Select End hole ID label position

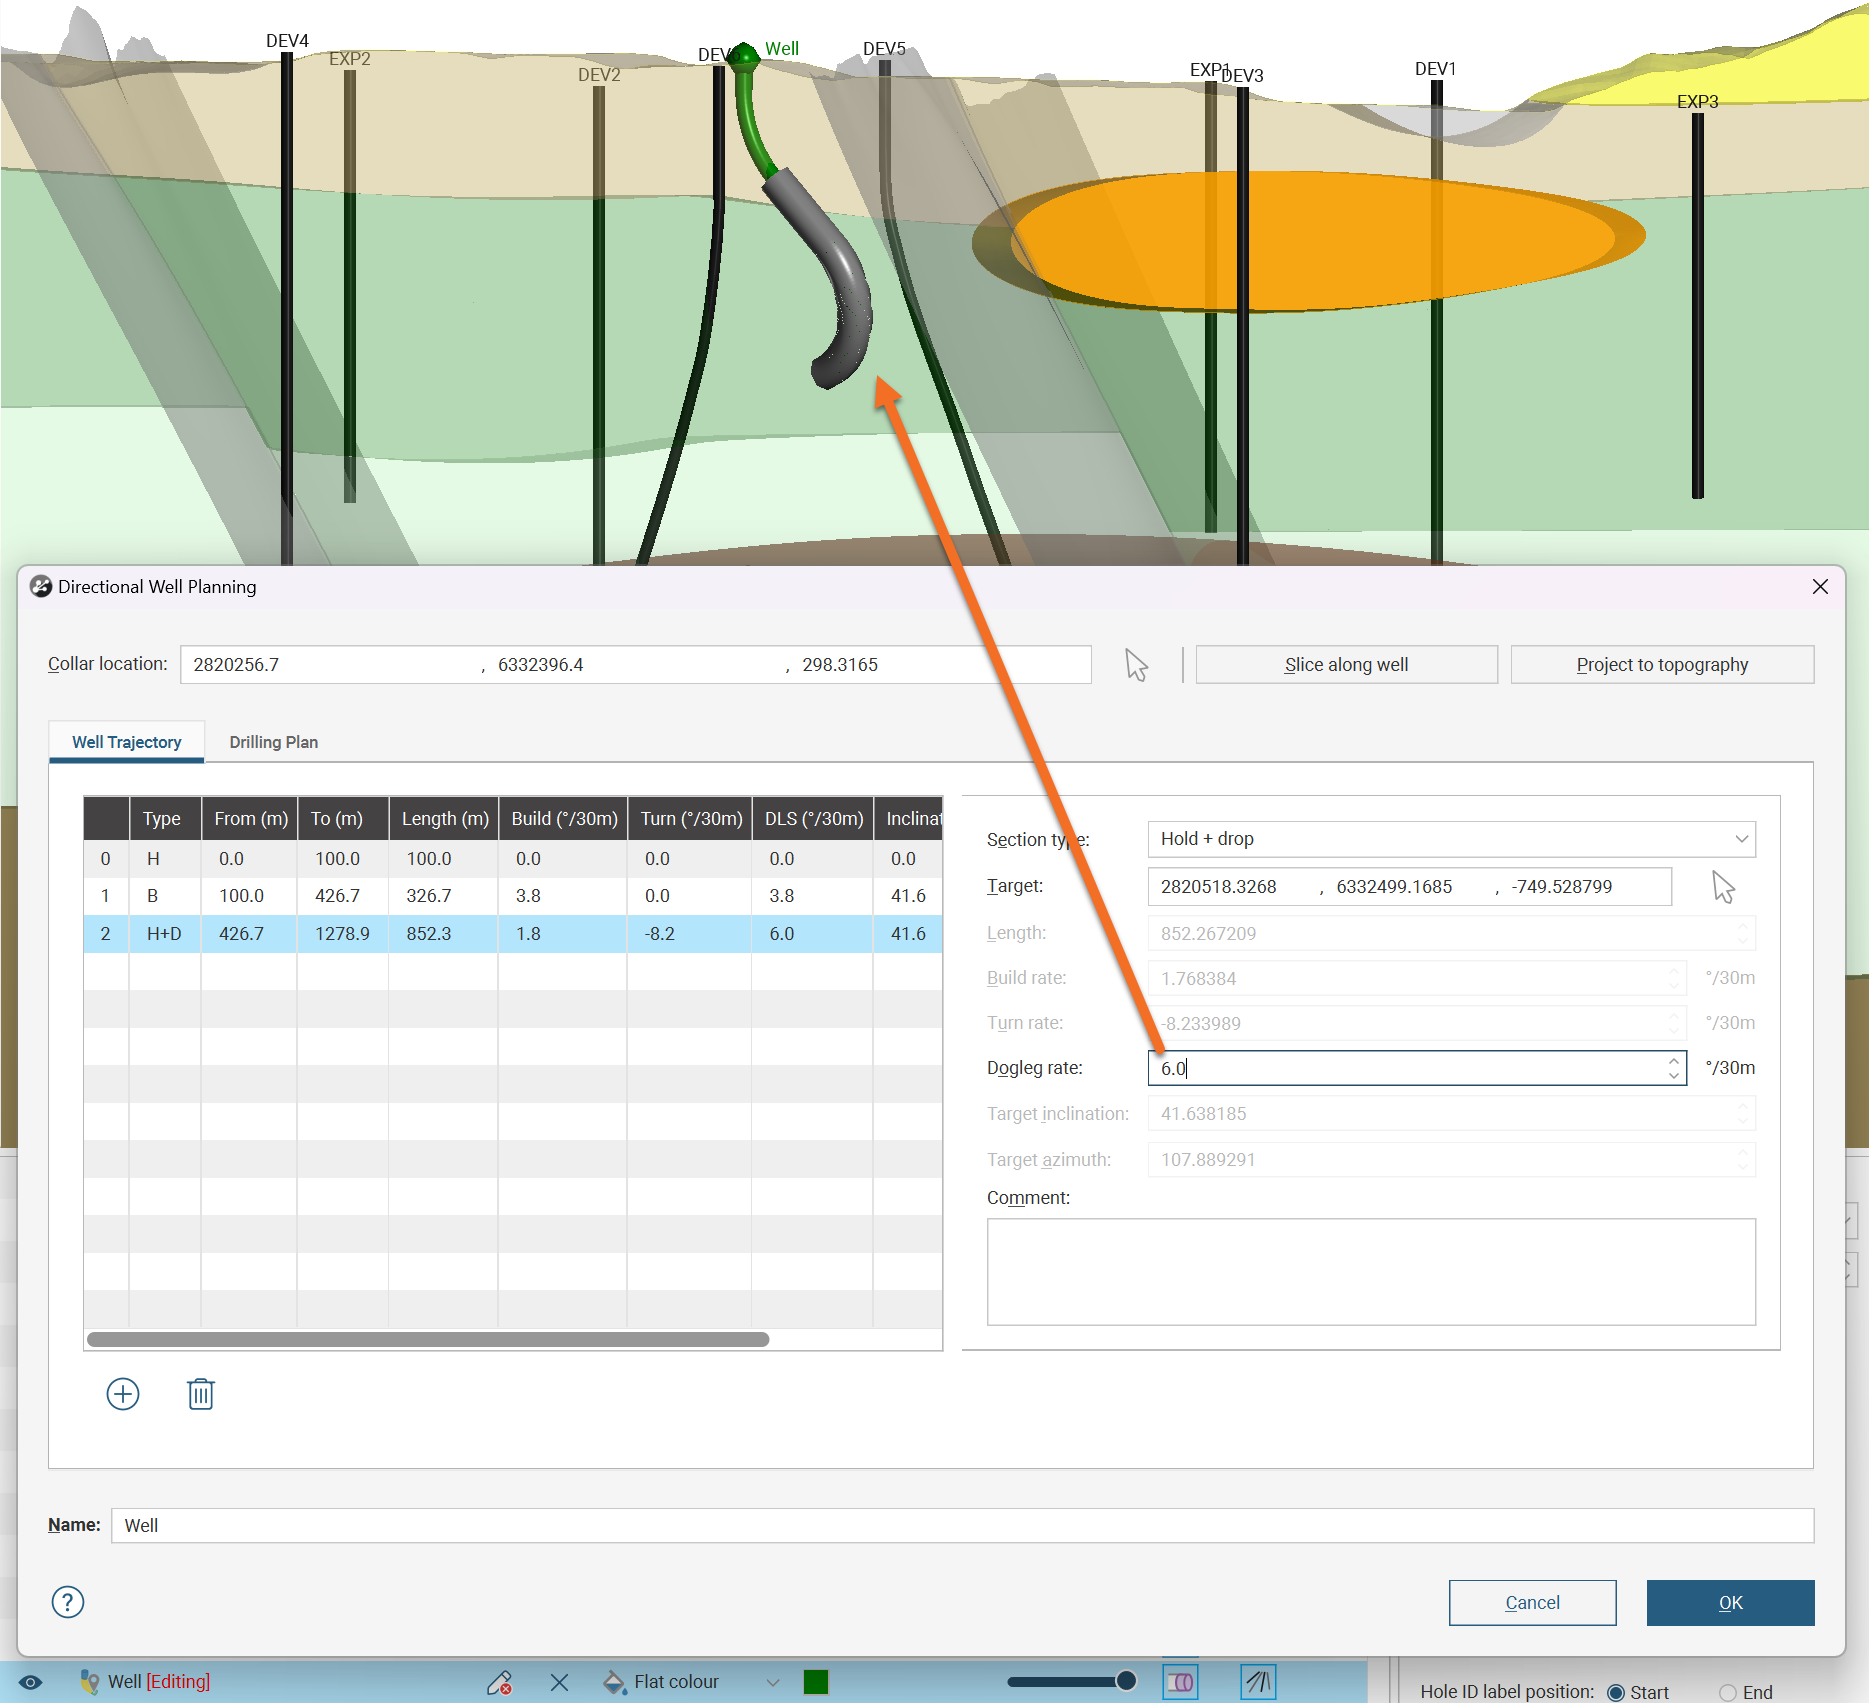(1728, 1692)
